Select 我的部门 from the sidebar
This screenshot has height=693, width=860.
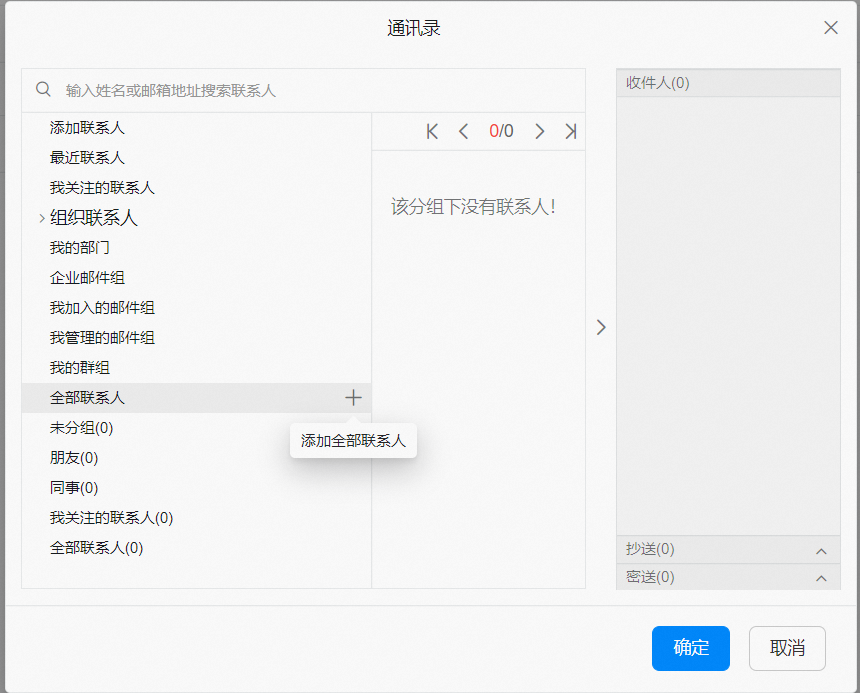coord(80,247)
